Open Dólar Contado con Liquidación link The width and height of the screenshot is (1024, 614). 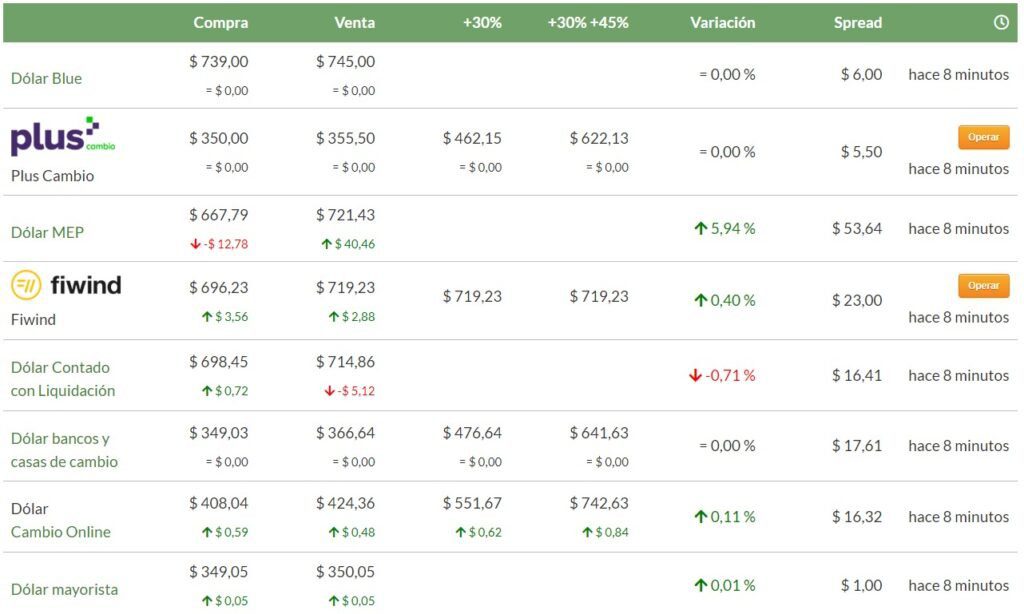coord(62,379)
